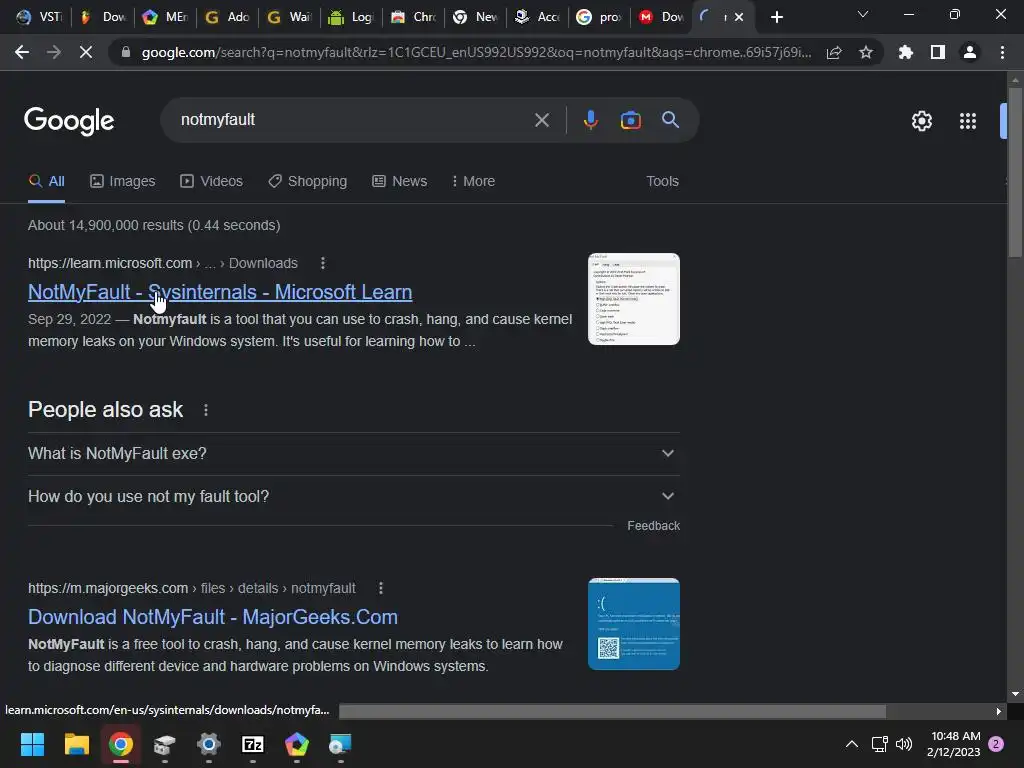Open the volume control in tray

(x=904, y=744)
